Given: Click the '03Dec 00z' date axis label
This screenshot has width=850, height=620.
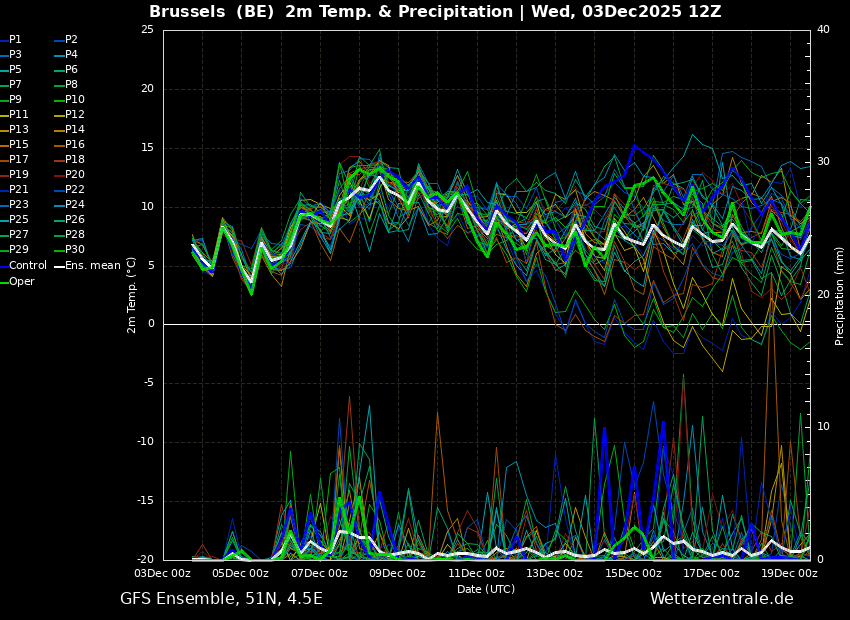Looking at the screenshot, I should pyautogui.click(x=163, y=573).
